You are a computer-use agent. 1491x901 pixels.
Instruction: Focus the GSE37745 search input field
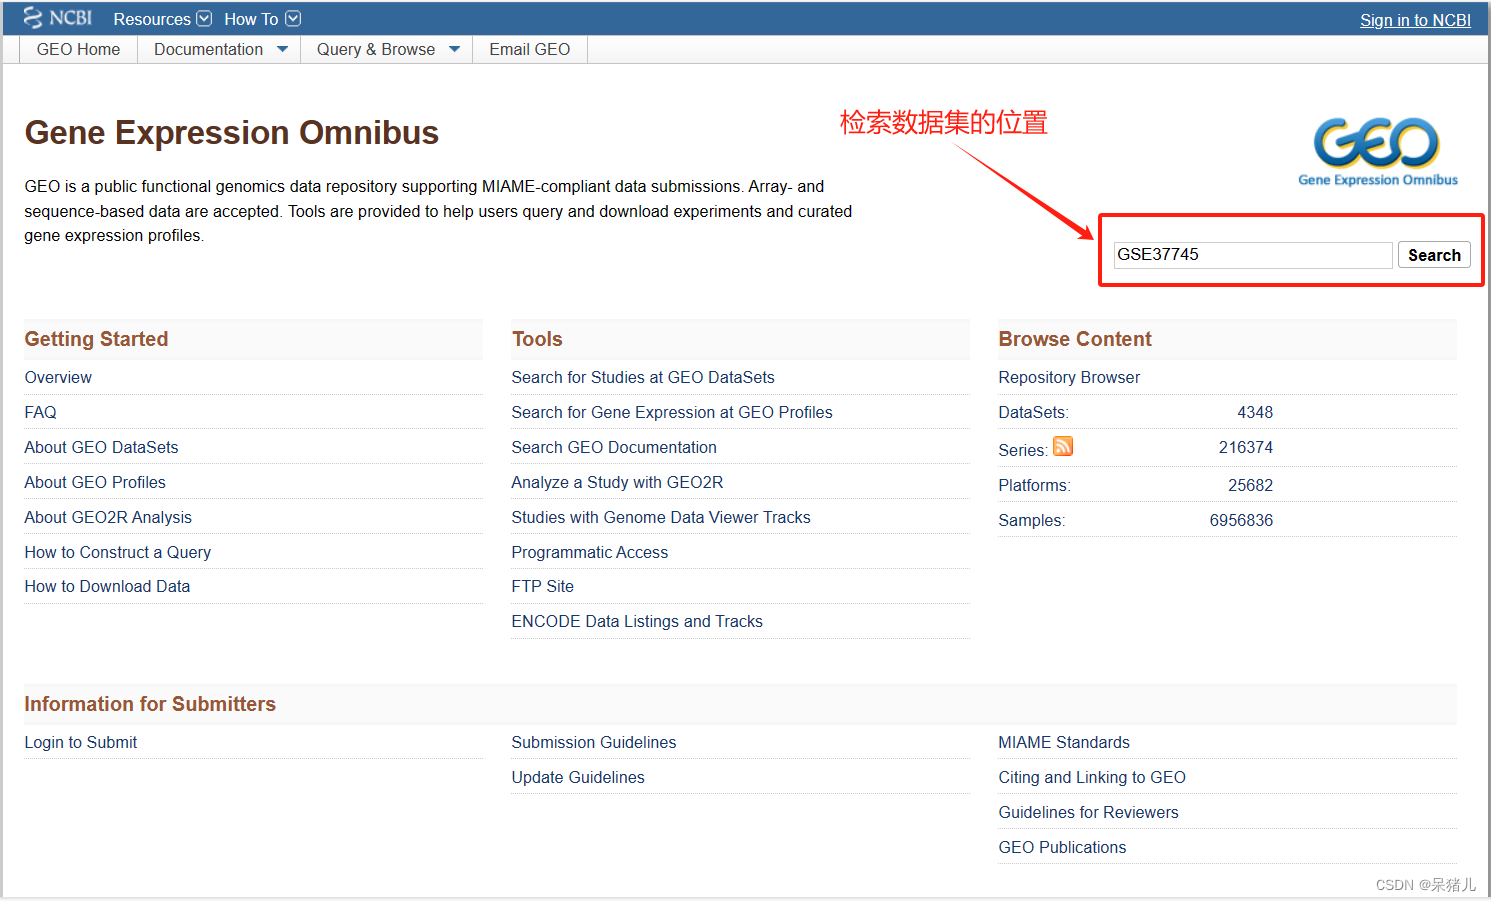pos(1253,255)
